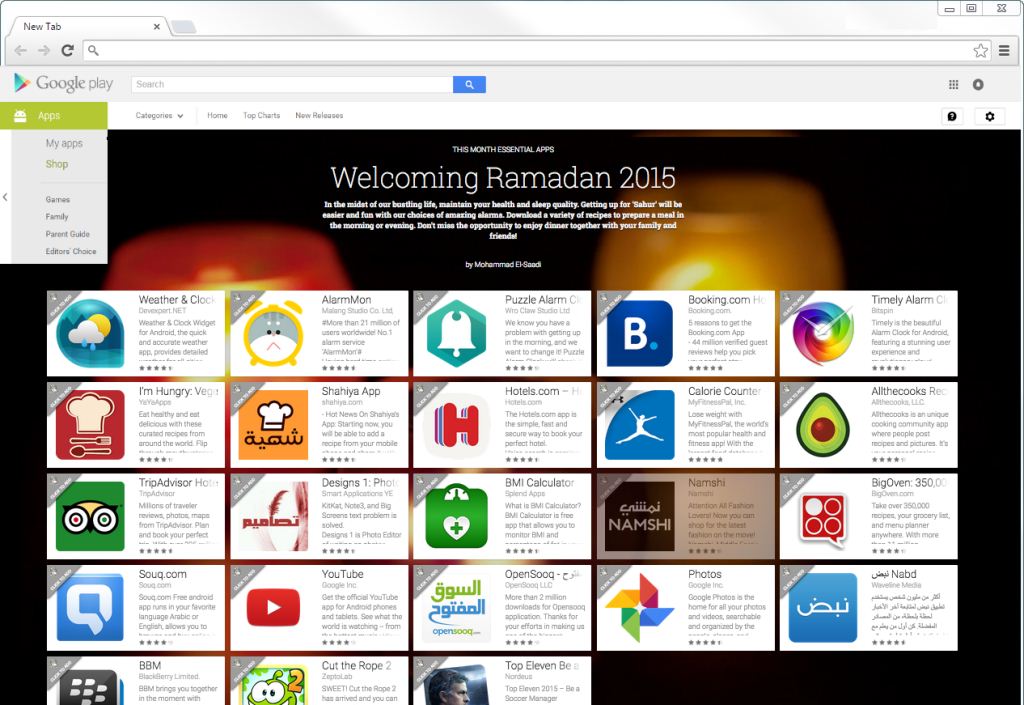Select the New Releases menu item
This screenshot has height=705, width=1024.
pos(321,115)
